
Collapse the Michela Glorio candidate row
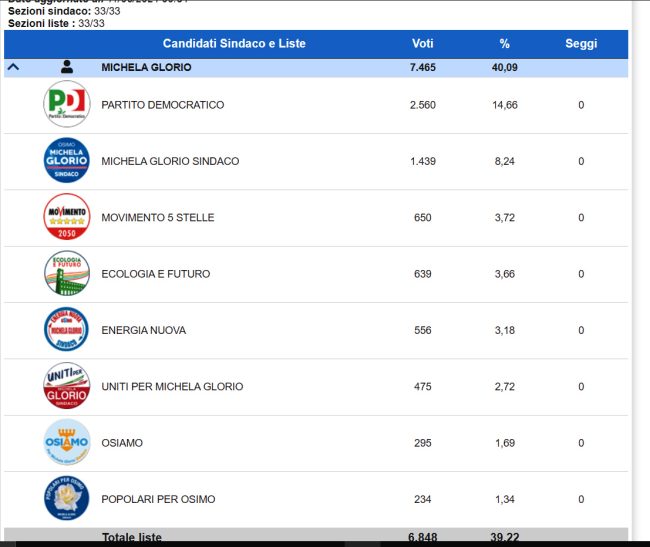pyautogui.click(x=13, y=68)
